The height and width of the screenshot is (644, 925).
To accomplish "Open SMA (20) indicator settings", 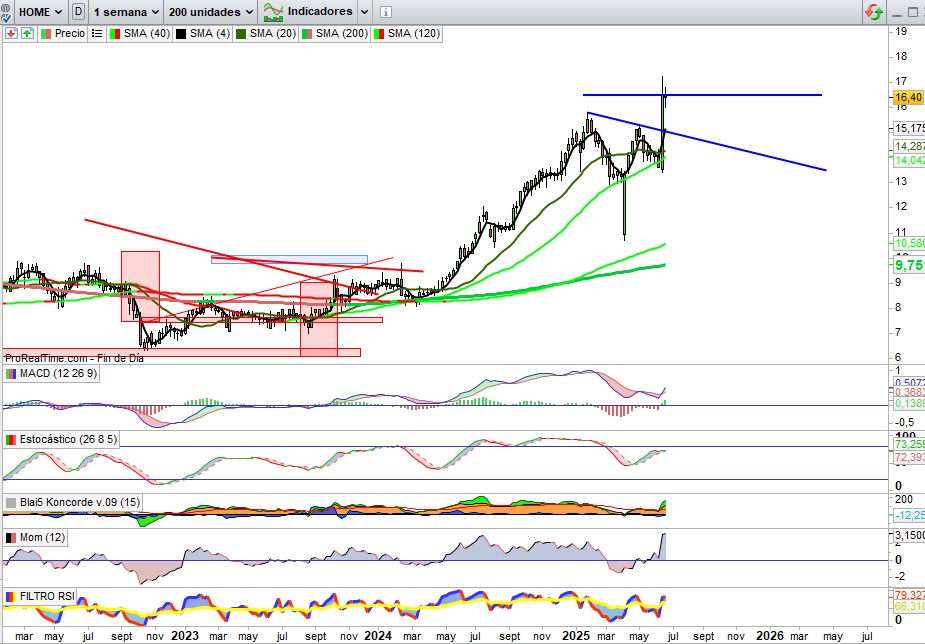I will [x=265, y=34].
